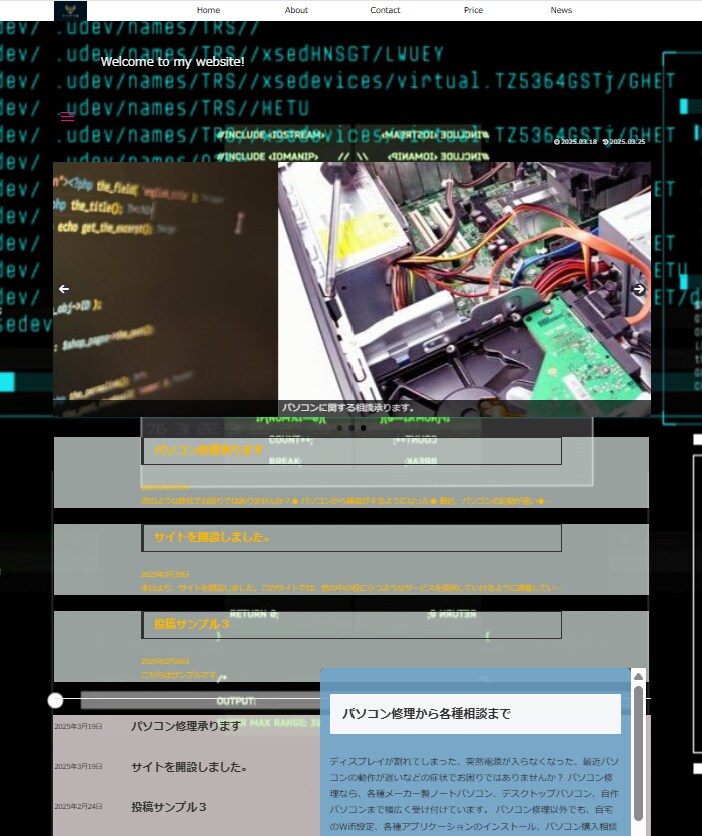Image resolution: width=702 pixels, height=836 pixels.
Task: Click the heading パソコン修理から各種相談まで
Action: [x=426, y=714]
